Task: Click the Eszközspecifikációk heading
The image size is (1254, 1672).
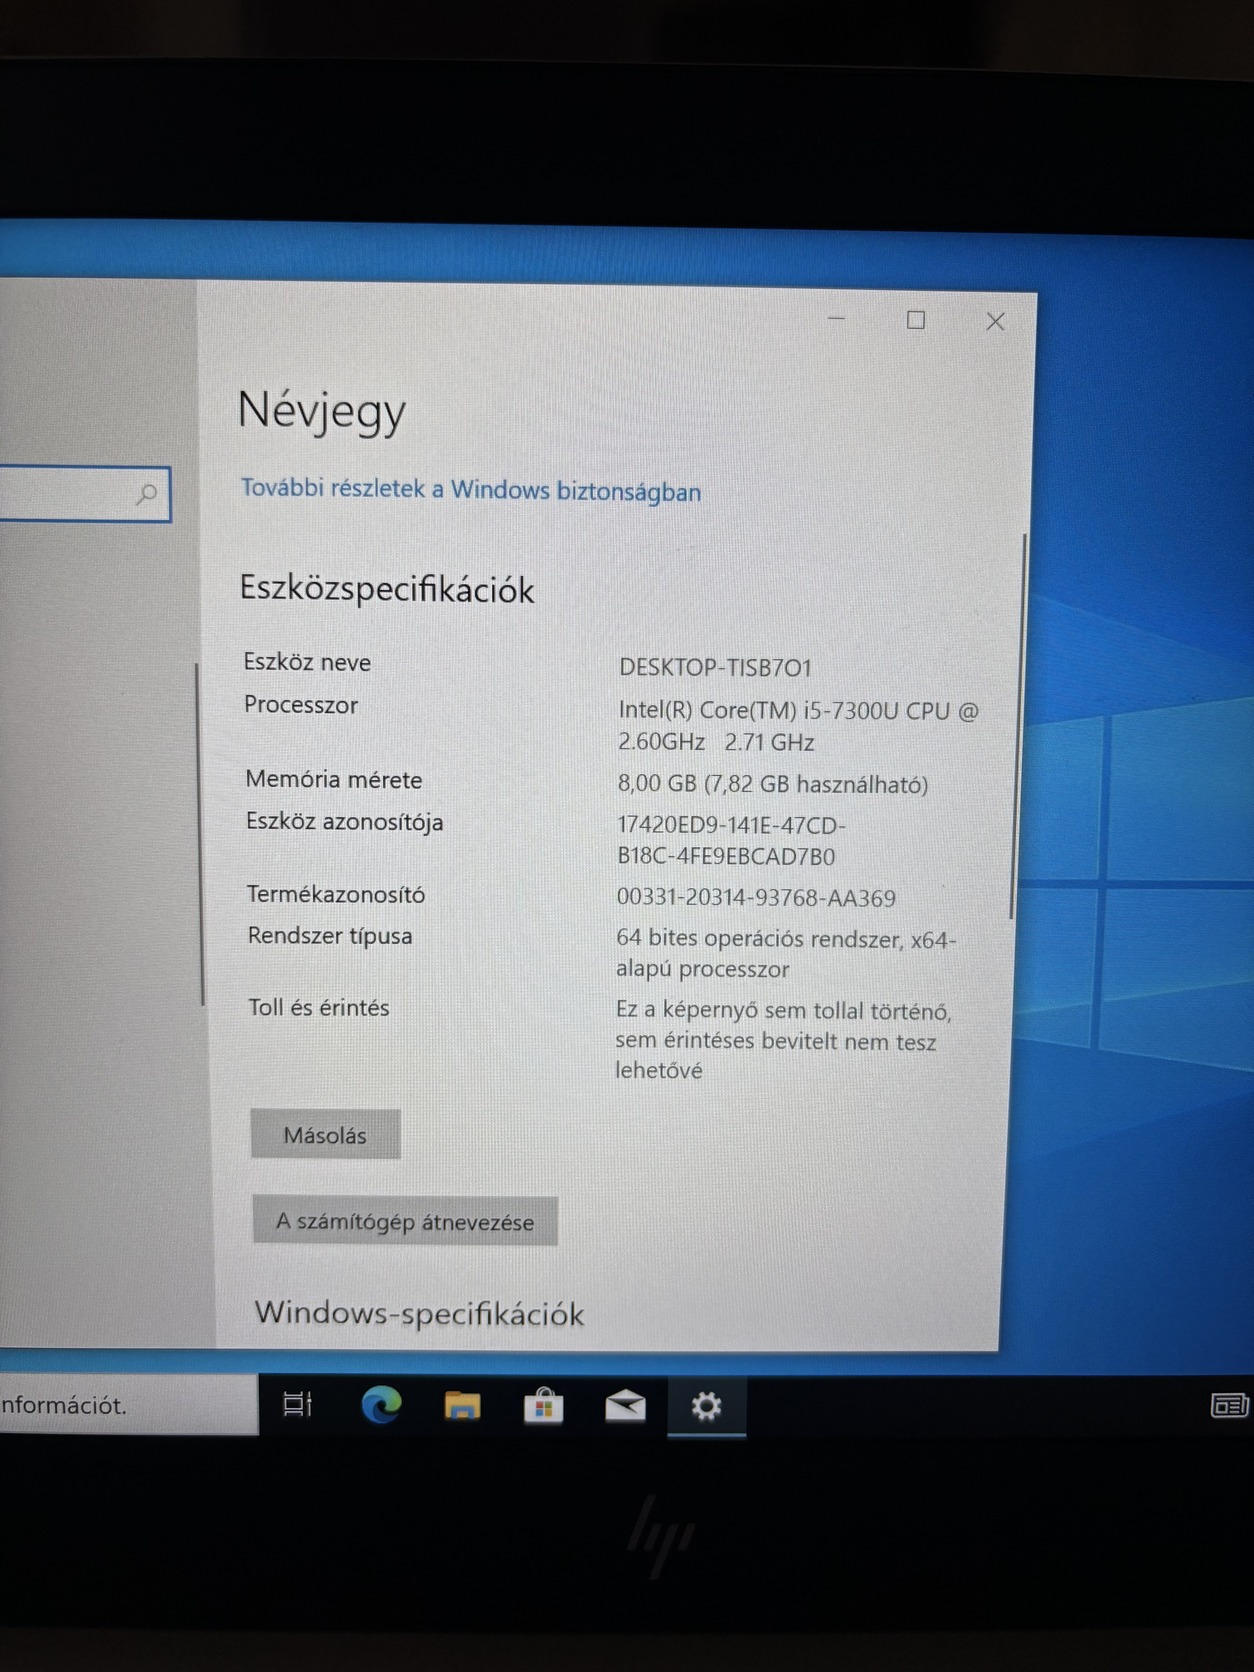Action: [387, 589]
